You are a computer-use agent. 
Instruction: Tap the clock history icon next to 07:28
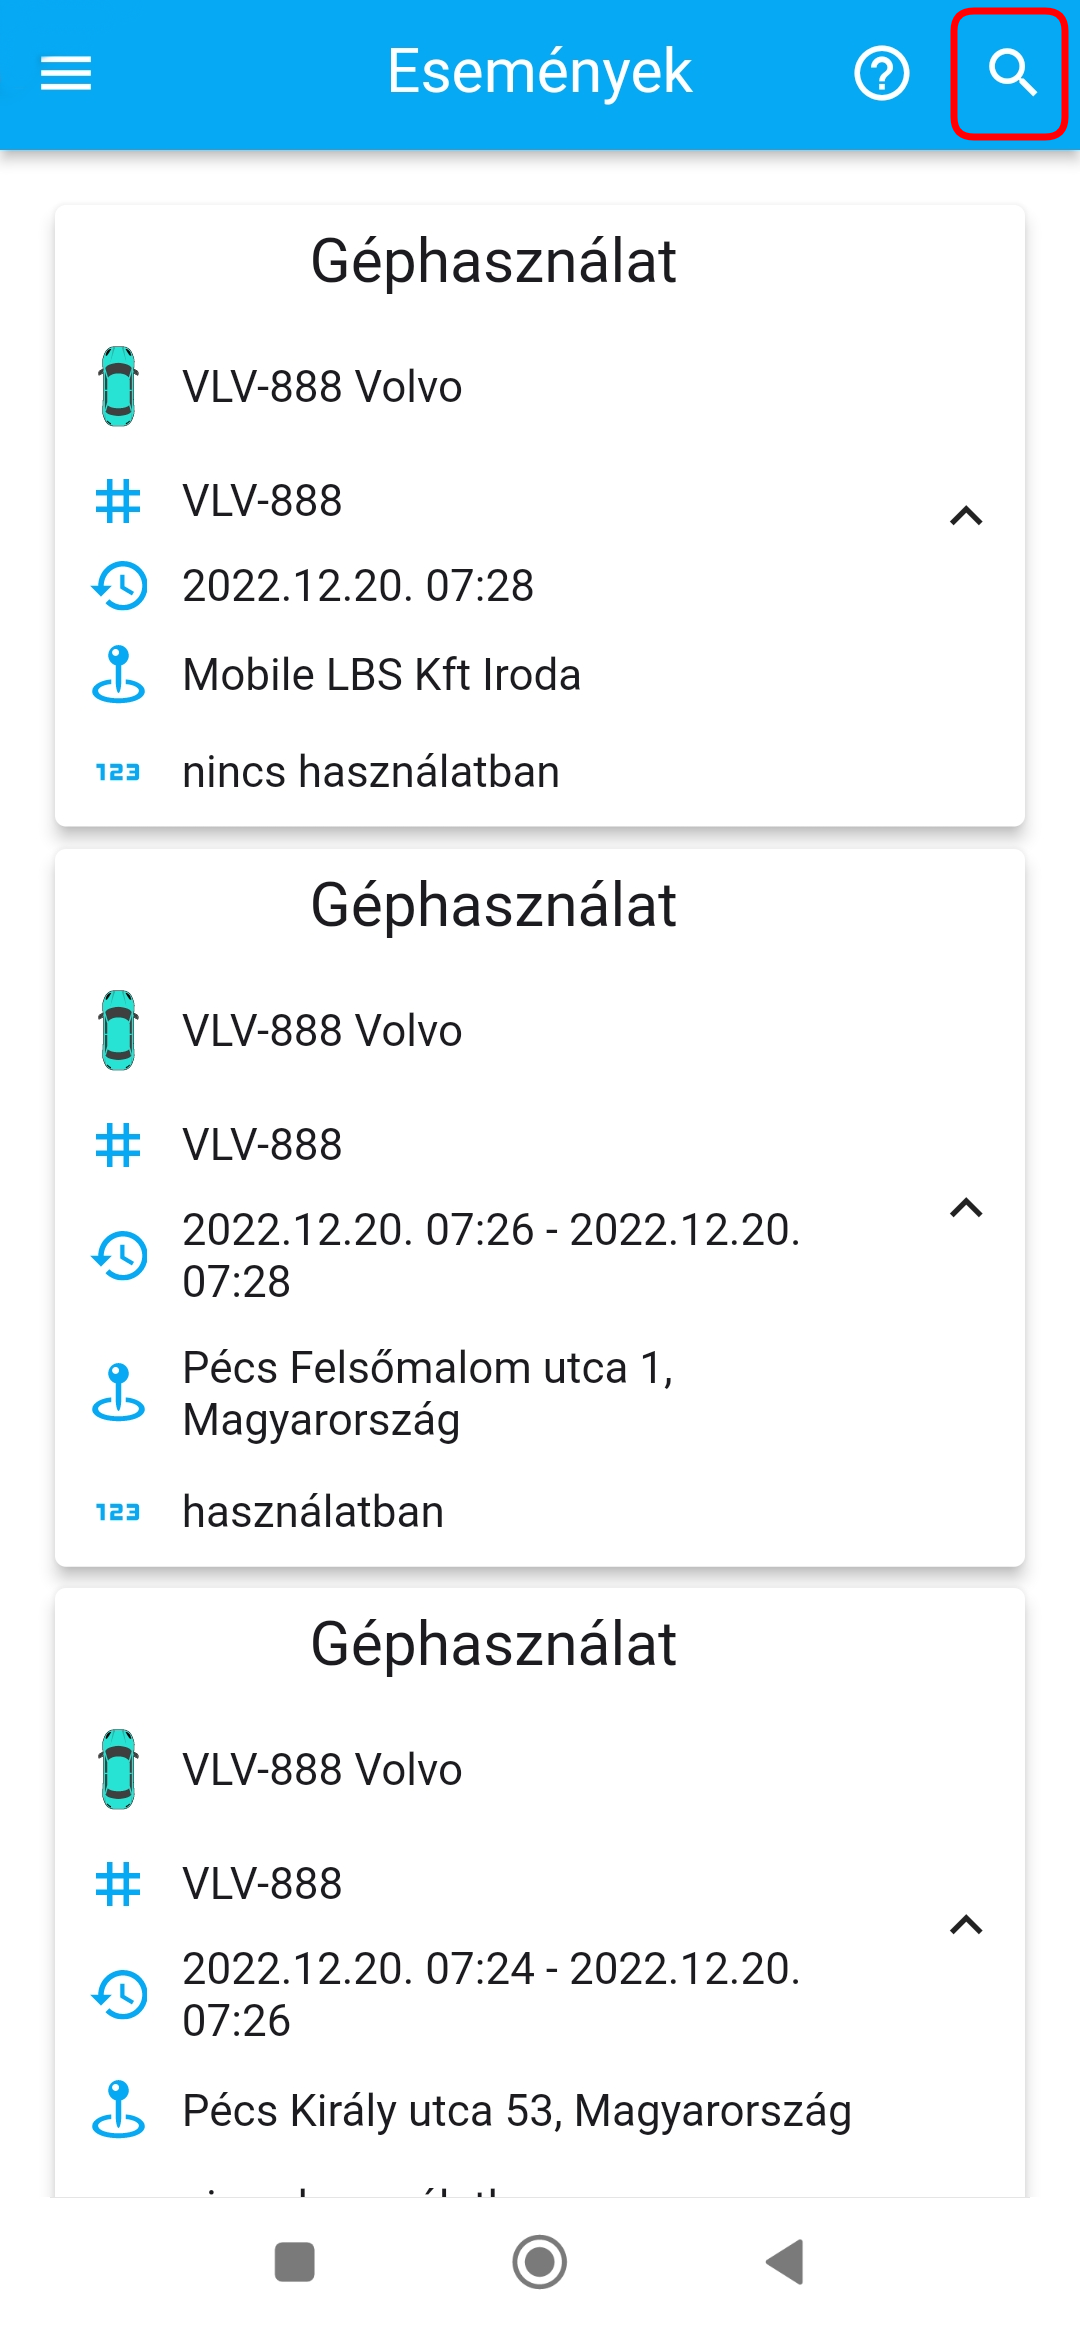[119, 586]
